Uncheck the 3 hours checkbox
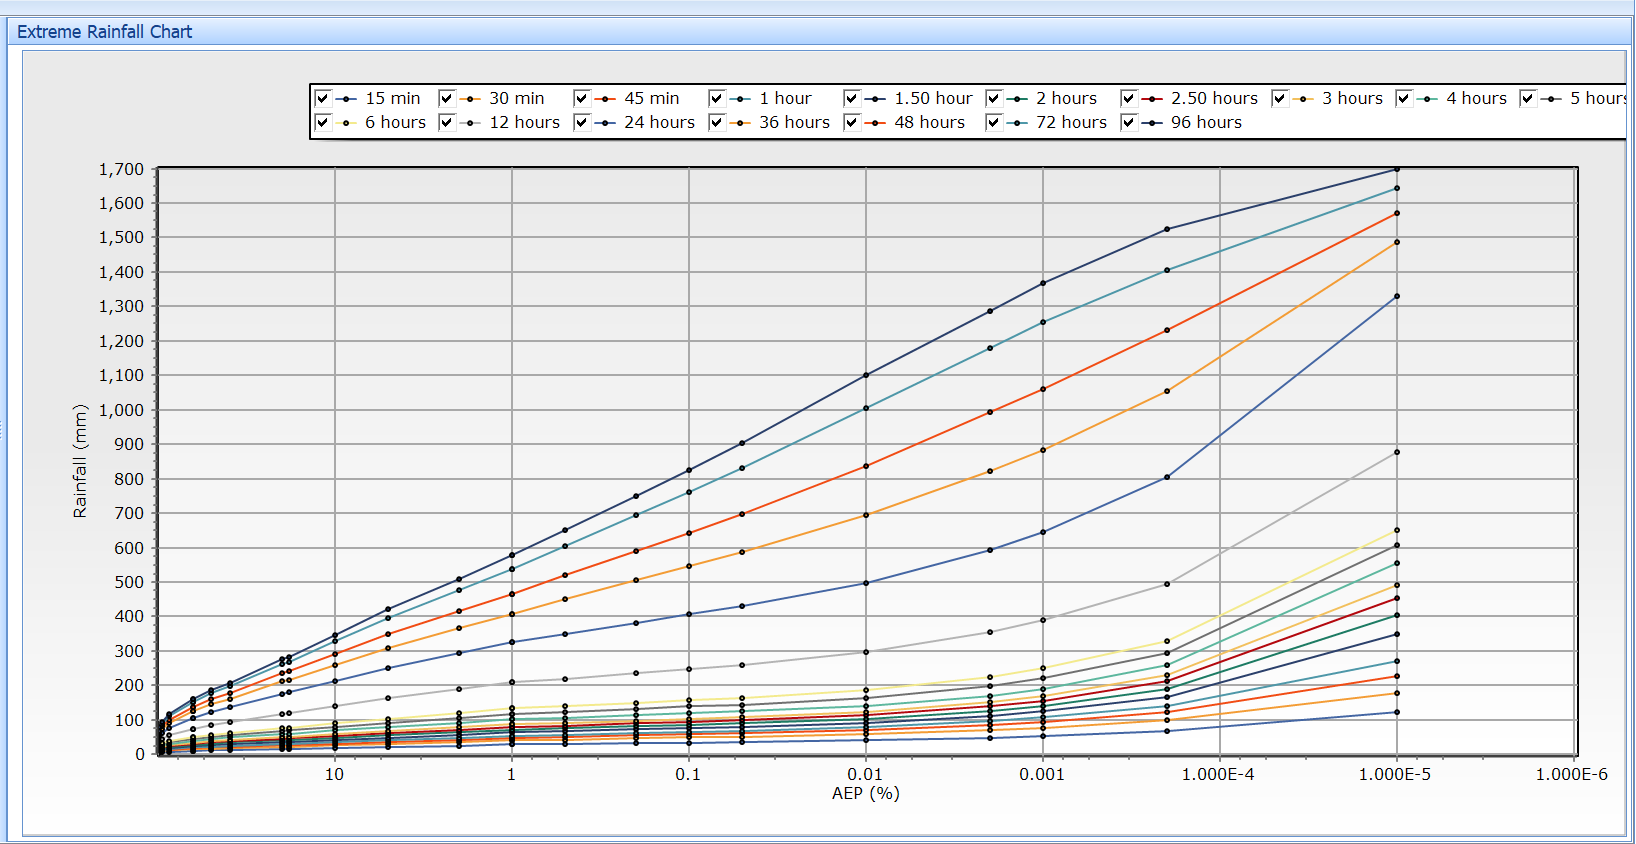Screen dimensions: 1636x844 point(1280,98)
